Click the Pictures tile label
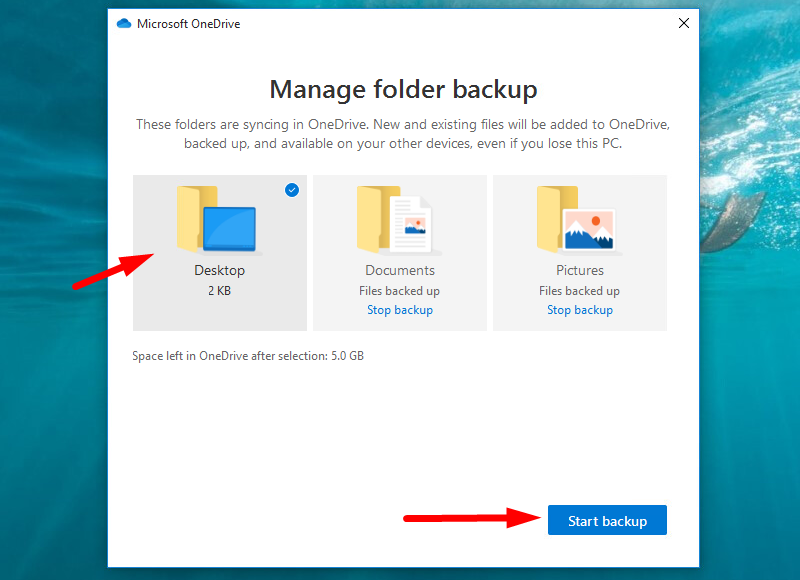This screenshot has height=580, width=800. [x=579, y=270]
